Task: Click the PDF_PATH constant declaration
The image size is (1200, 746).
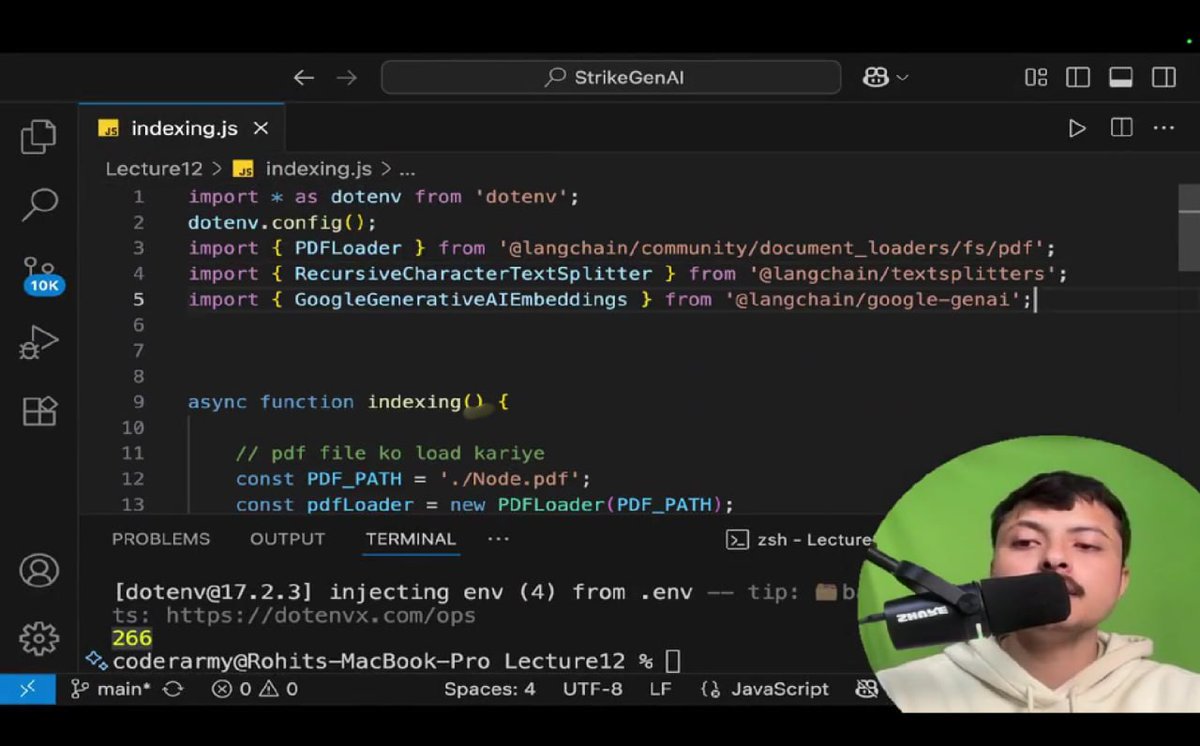Action: (x=354, y=479)
